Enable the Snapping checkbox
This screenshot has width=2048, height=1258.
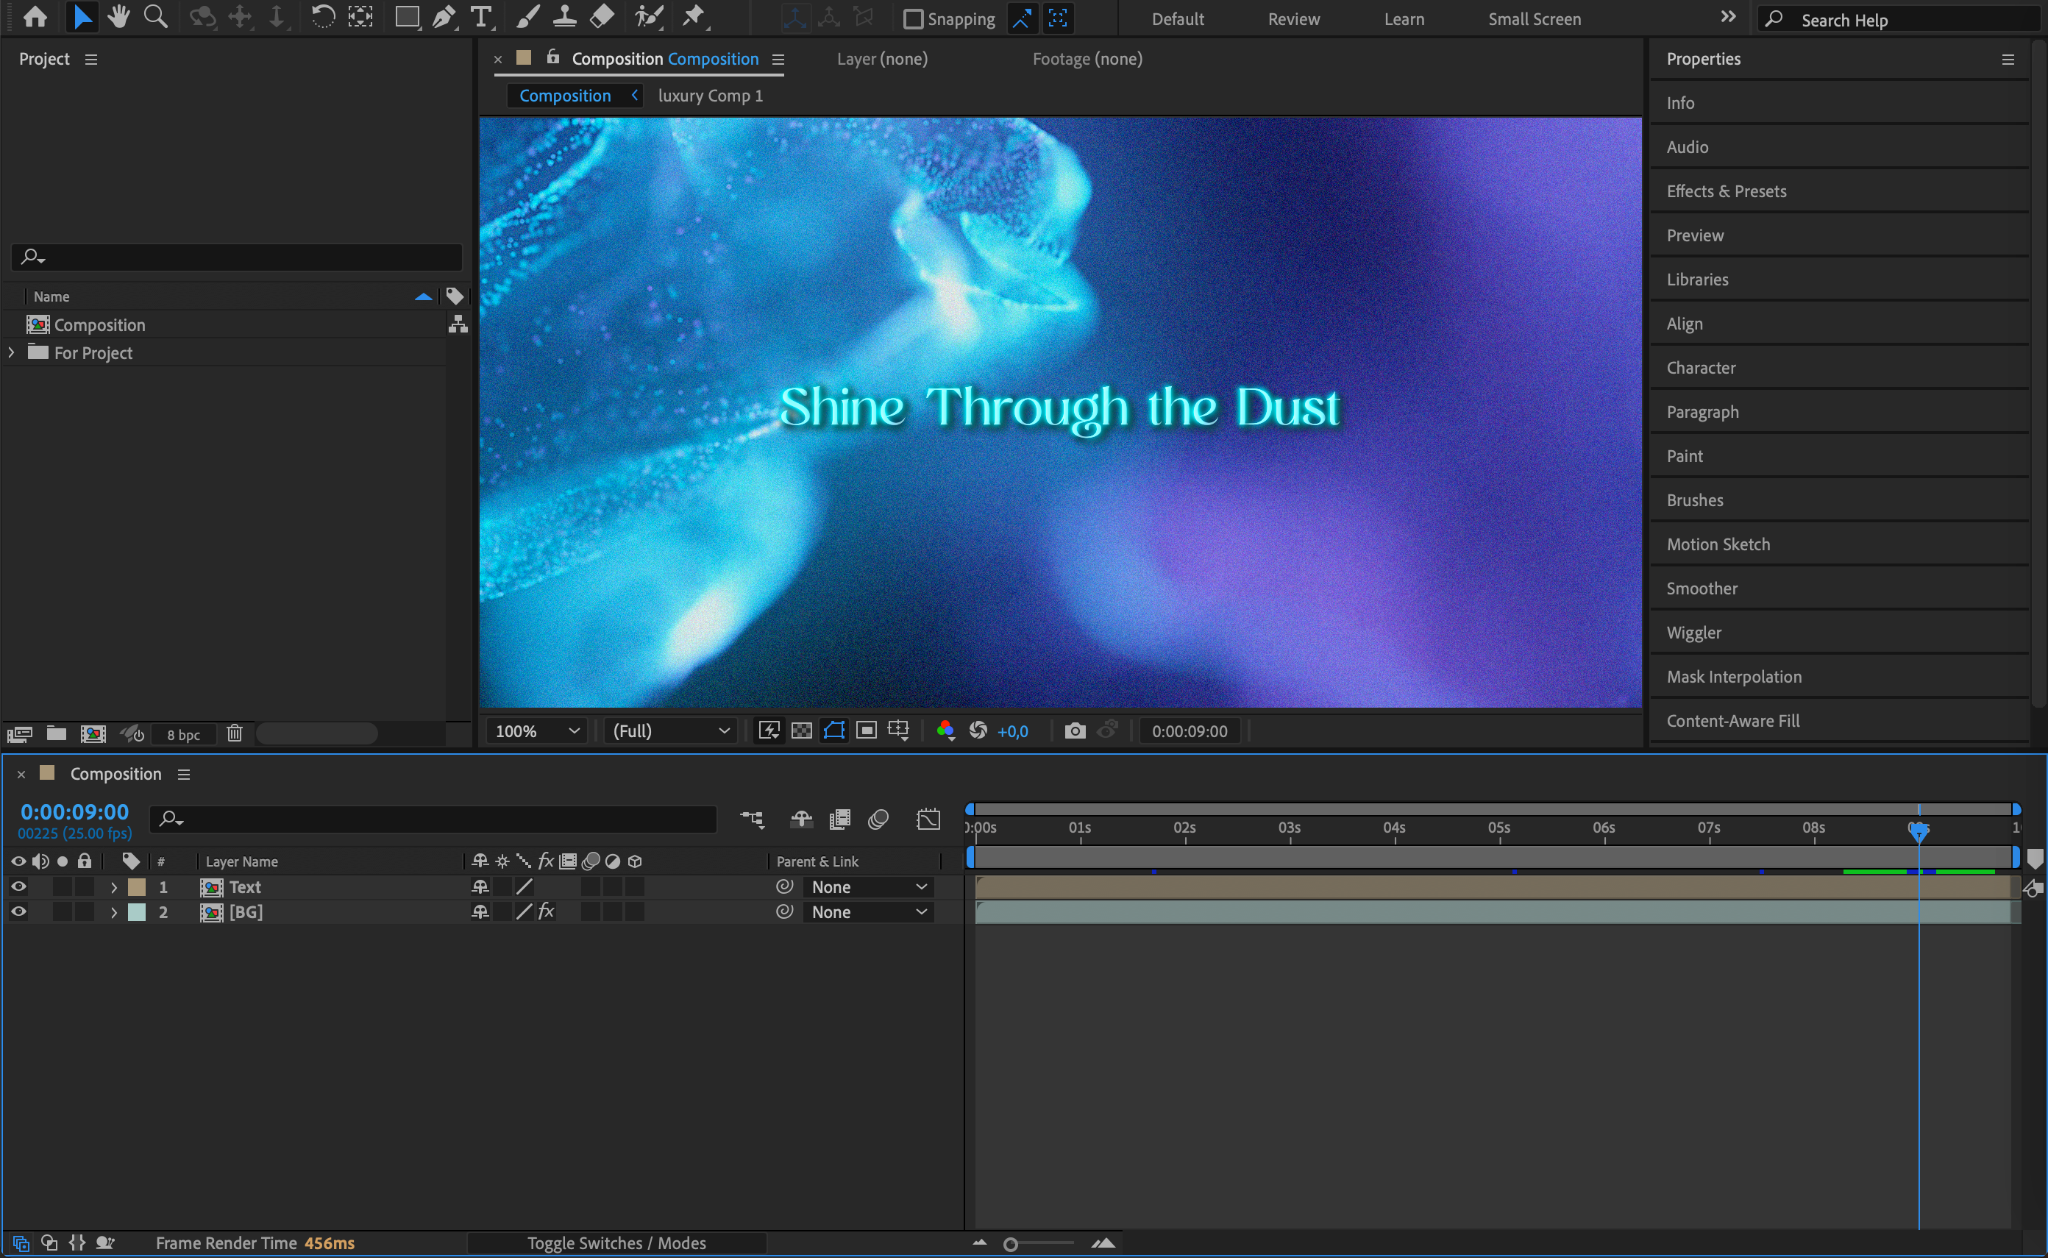(x=913, y=19)
